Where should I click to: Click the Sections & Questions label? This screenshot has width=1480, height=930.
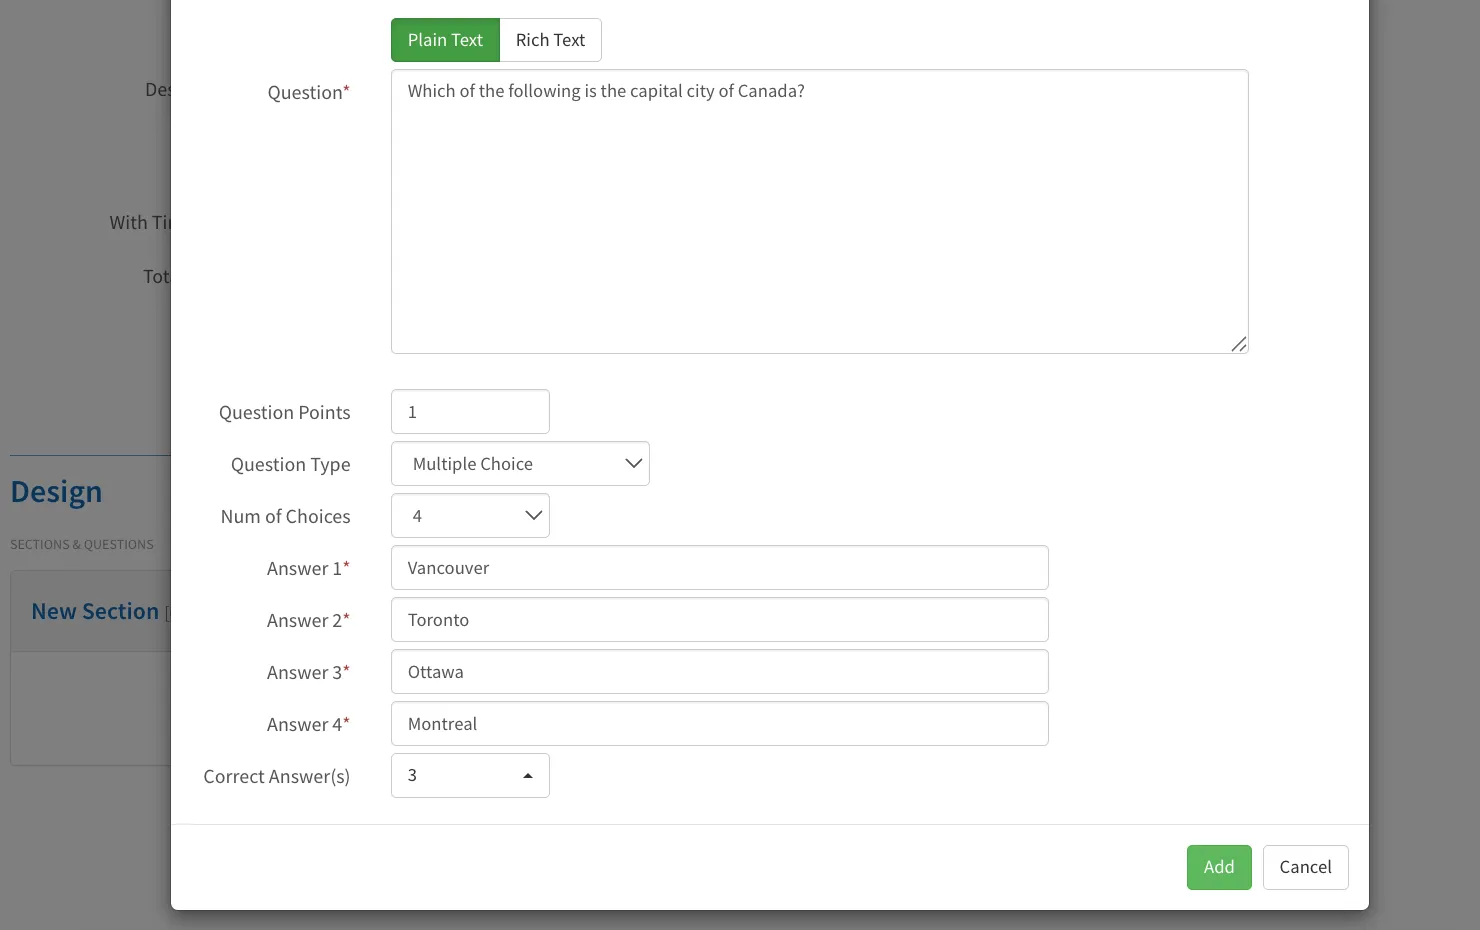click(82, 545)
